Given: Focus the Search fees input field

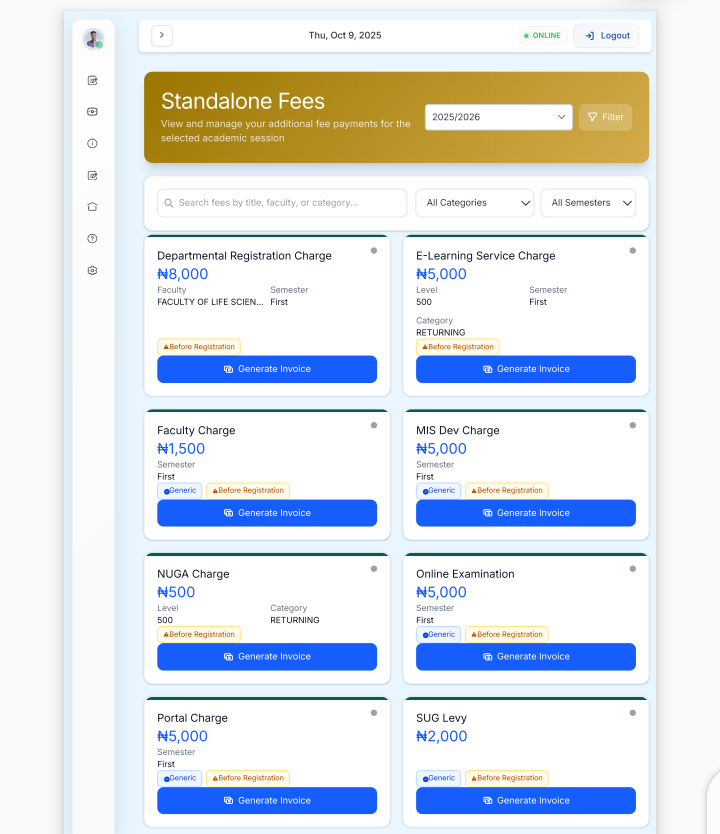Looking at the screenshot, I should pos(282,203).
